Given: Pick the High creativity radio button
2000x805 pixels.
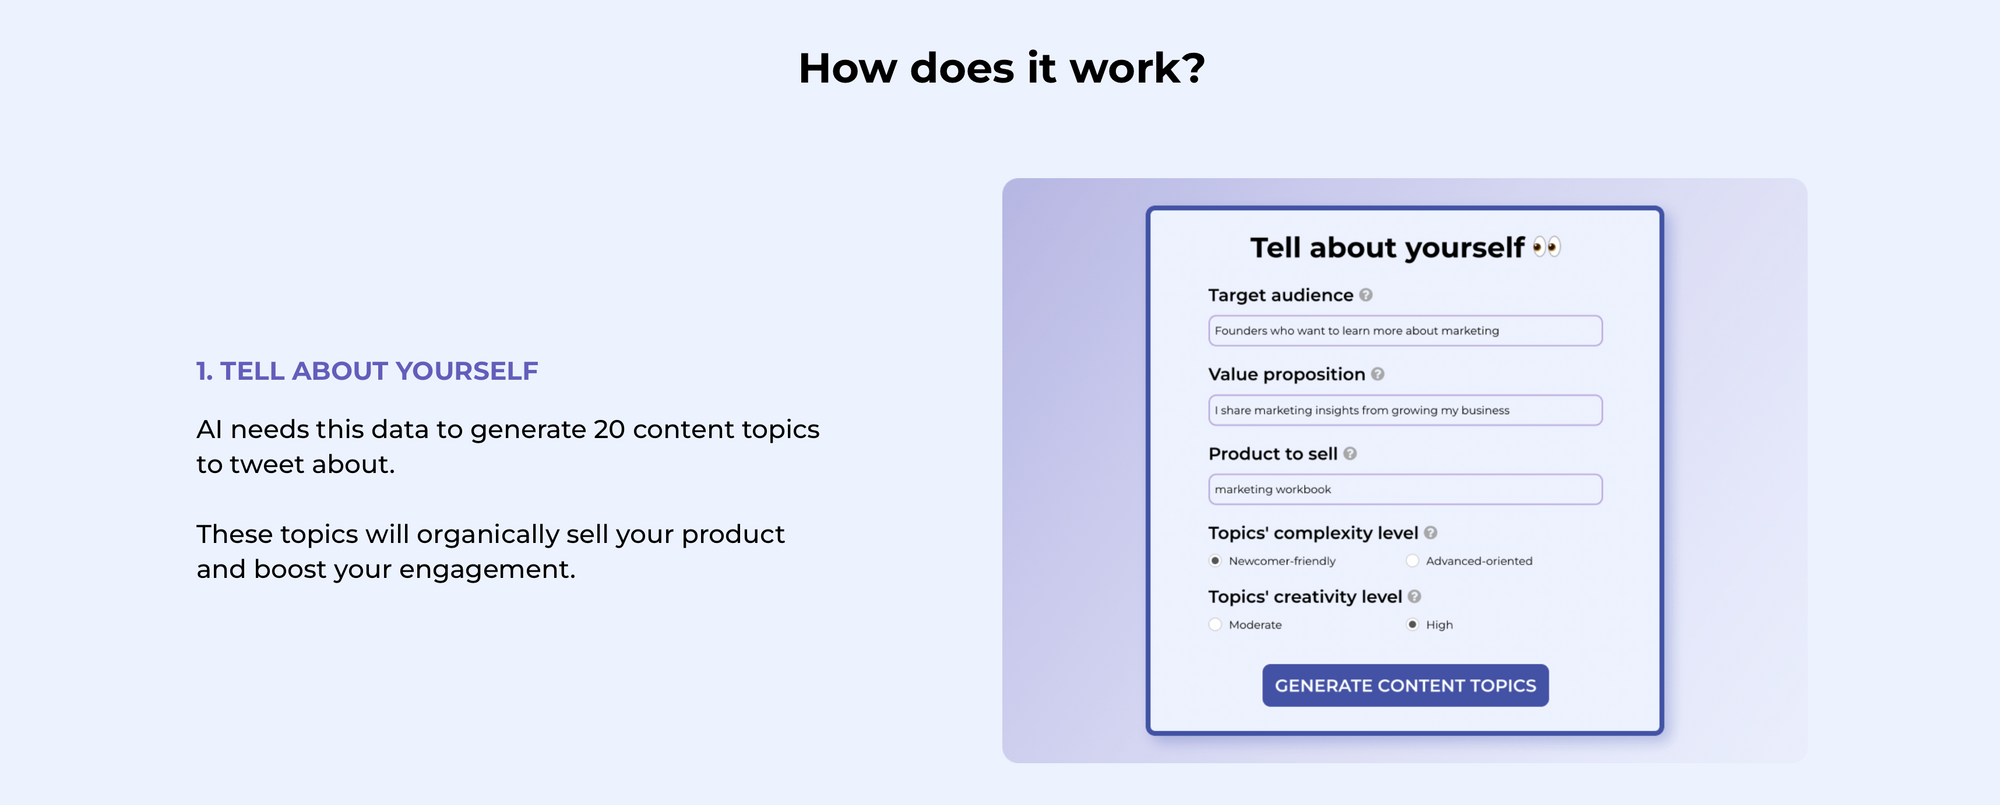Looking at the screenshot, I should (1413, 625).
